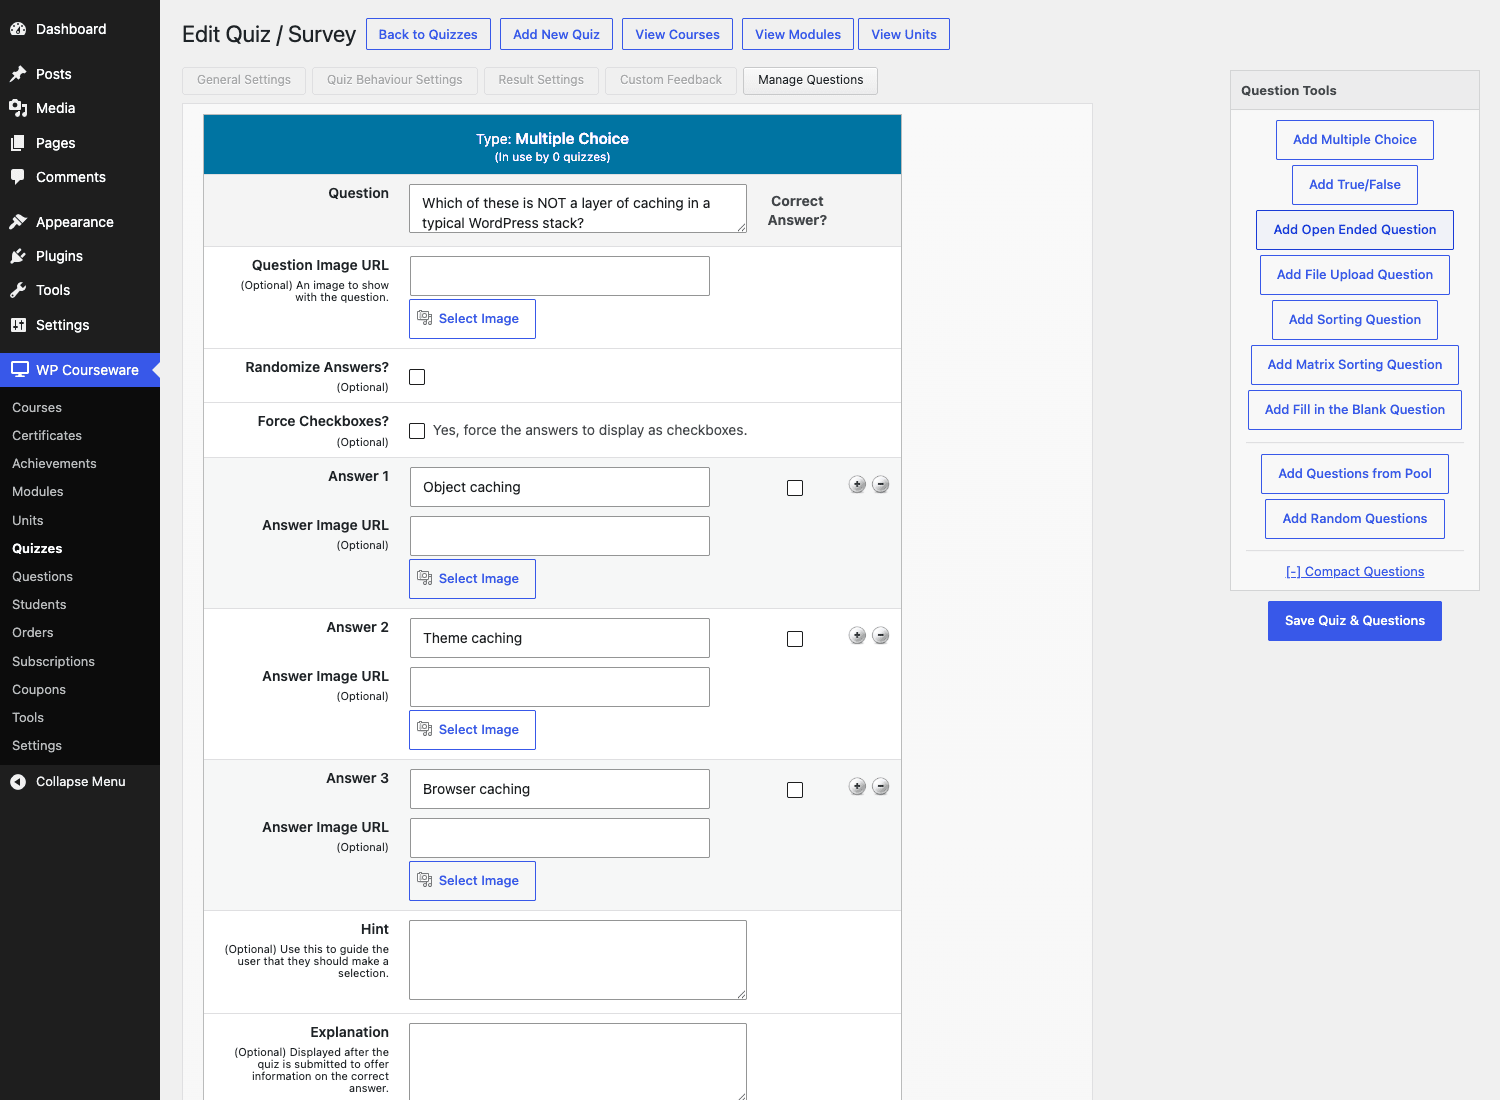Switch to Quiz Behaviour Settings tab
1500x1100 pixels.
click(395, 80)
